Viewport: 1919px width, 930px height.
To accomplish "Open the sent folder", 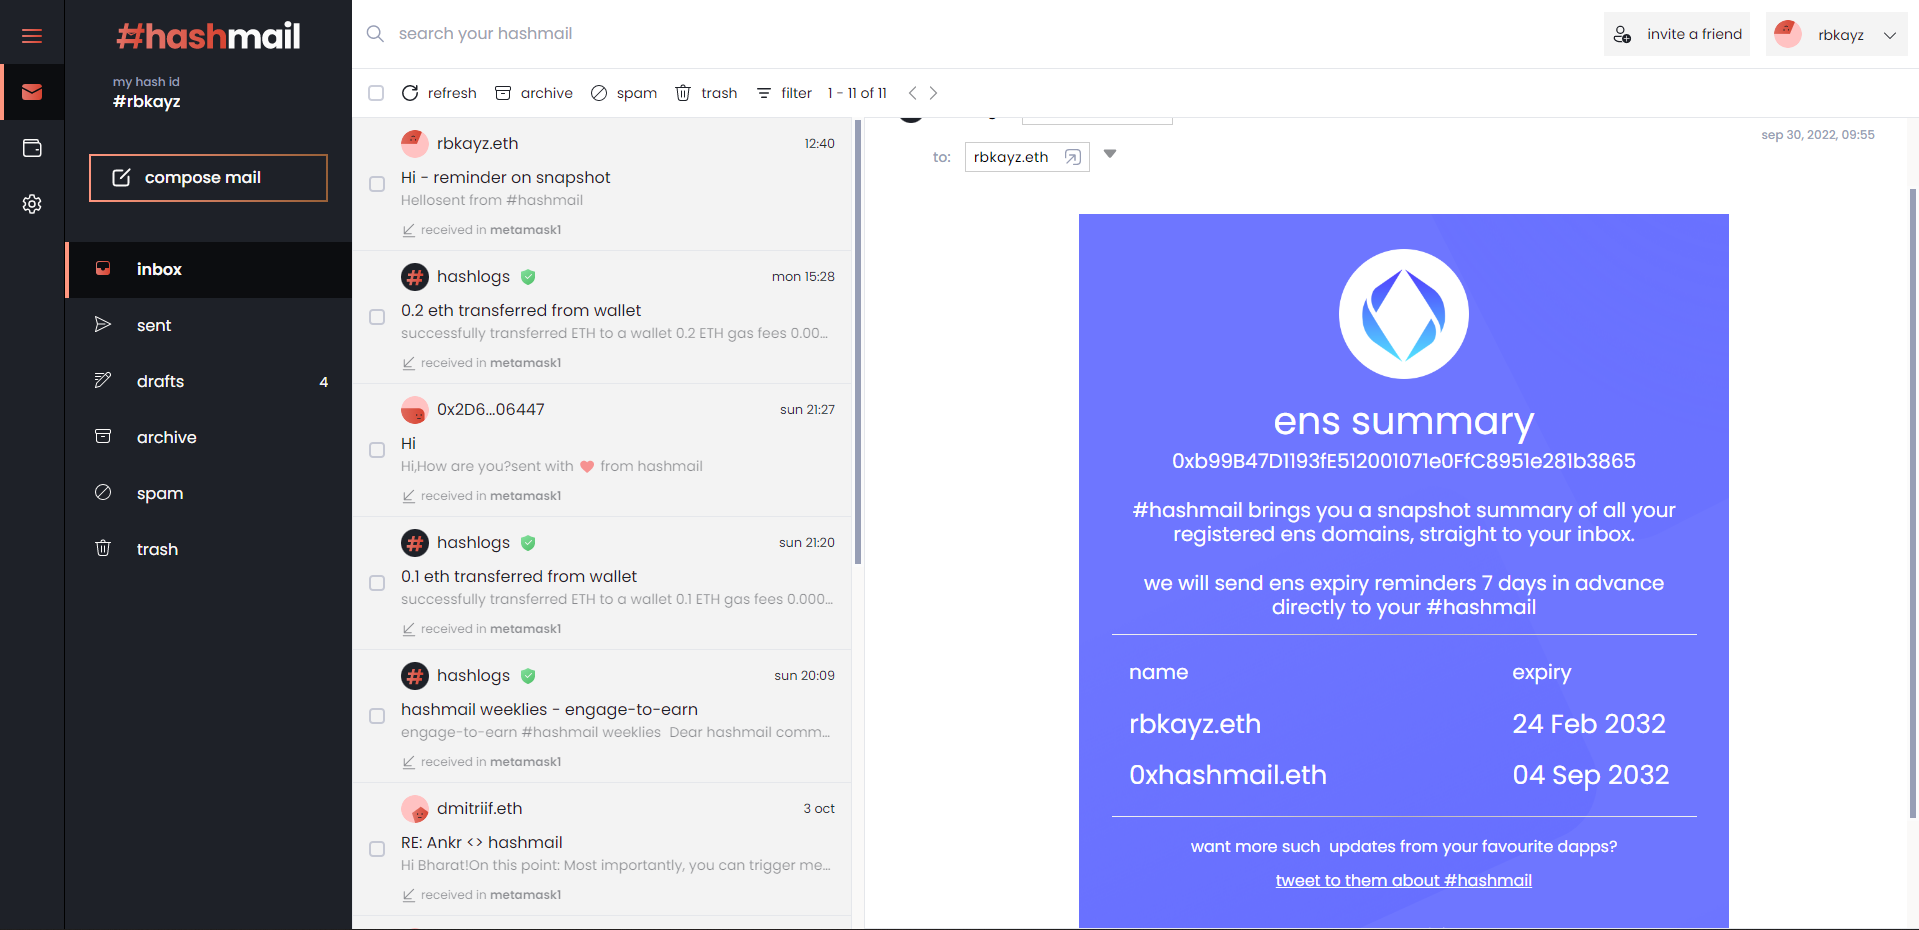I will [x=210, y=325].
